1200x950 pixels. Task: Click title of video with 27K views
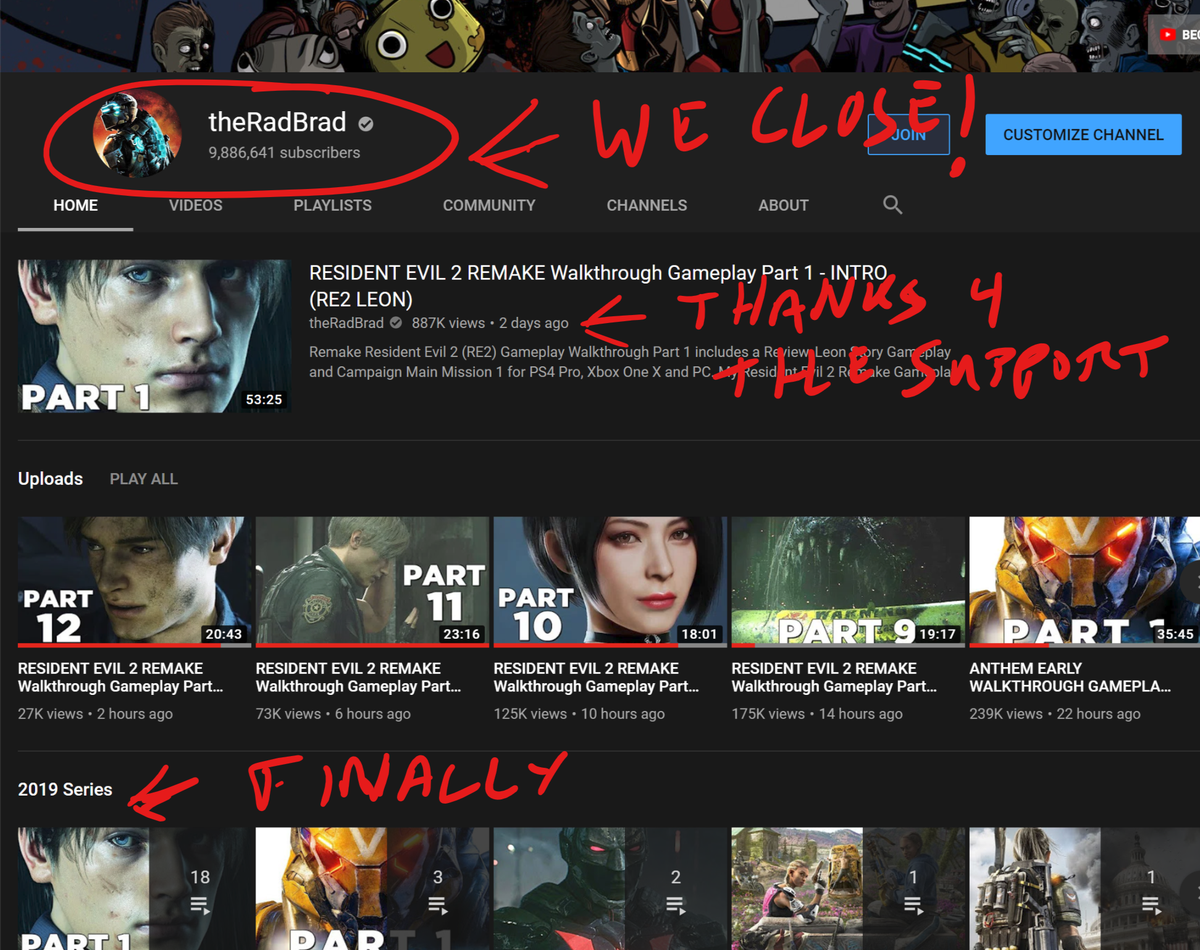[x=120, y=677]
